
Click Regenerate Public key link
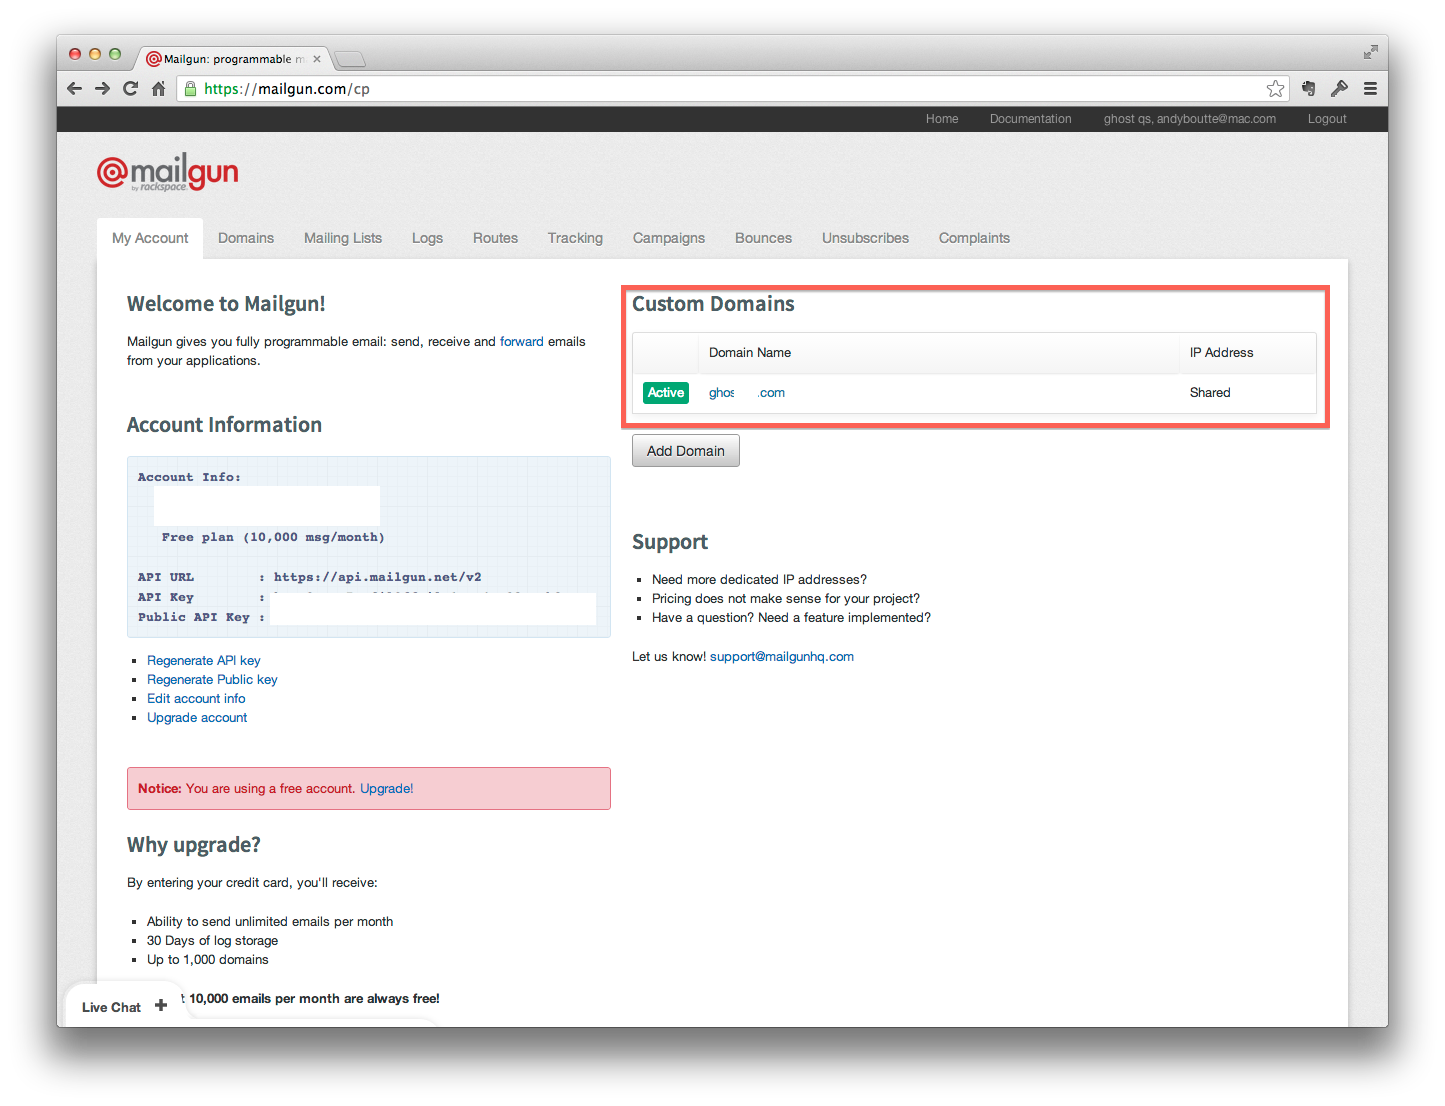212,680
